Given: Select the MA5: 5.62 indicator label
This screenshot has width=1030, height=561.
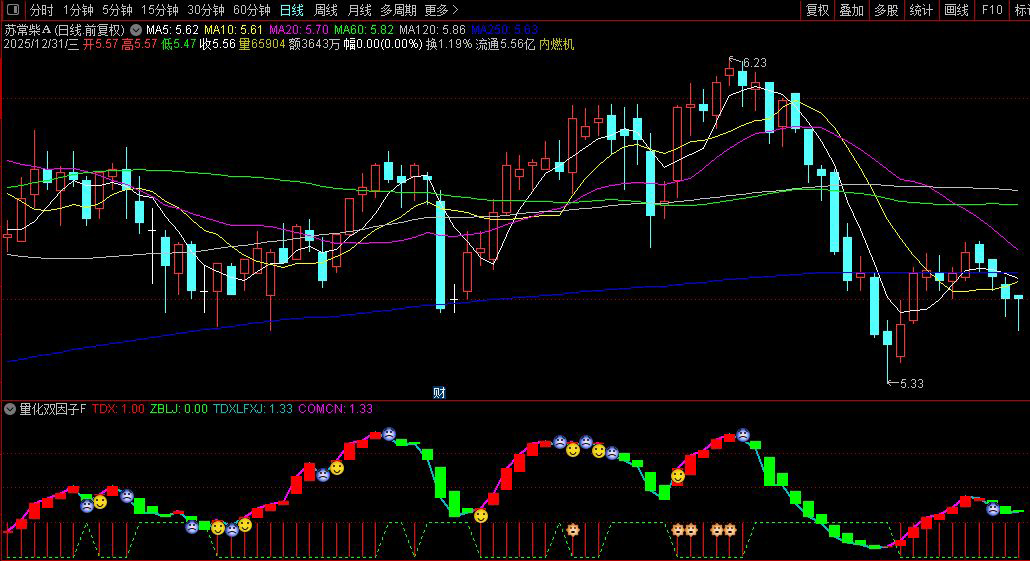Looking at the screenshot, I should [172, 30].
